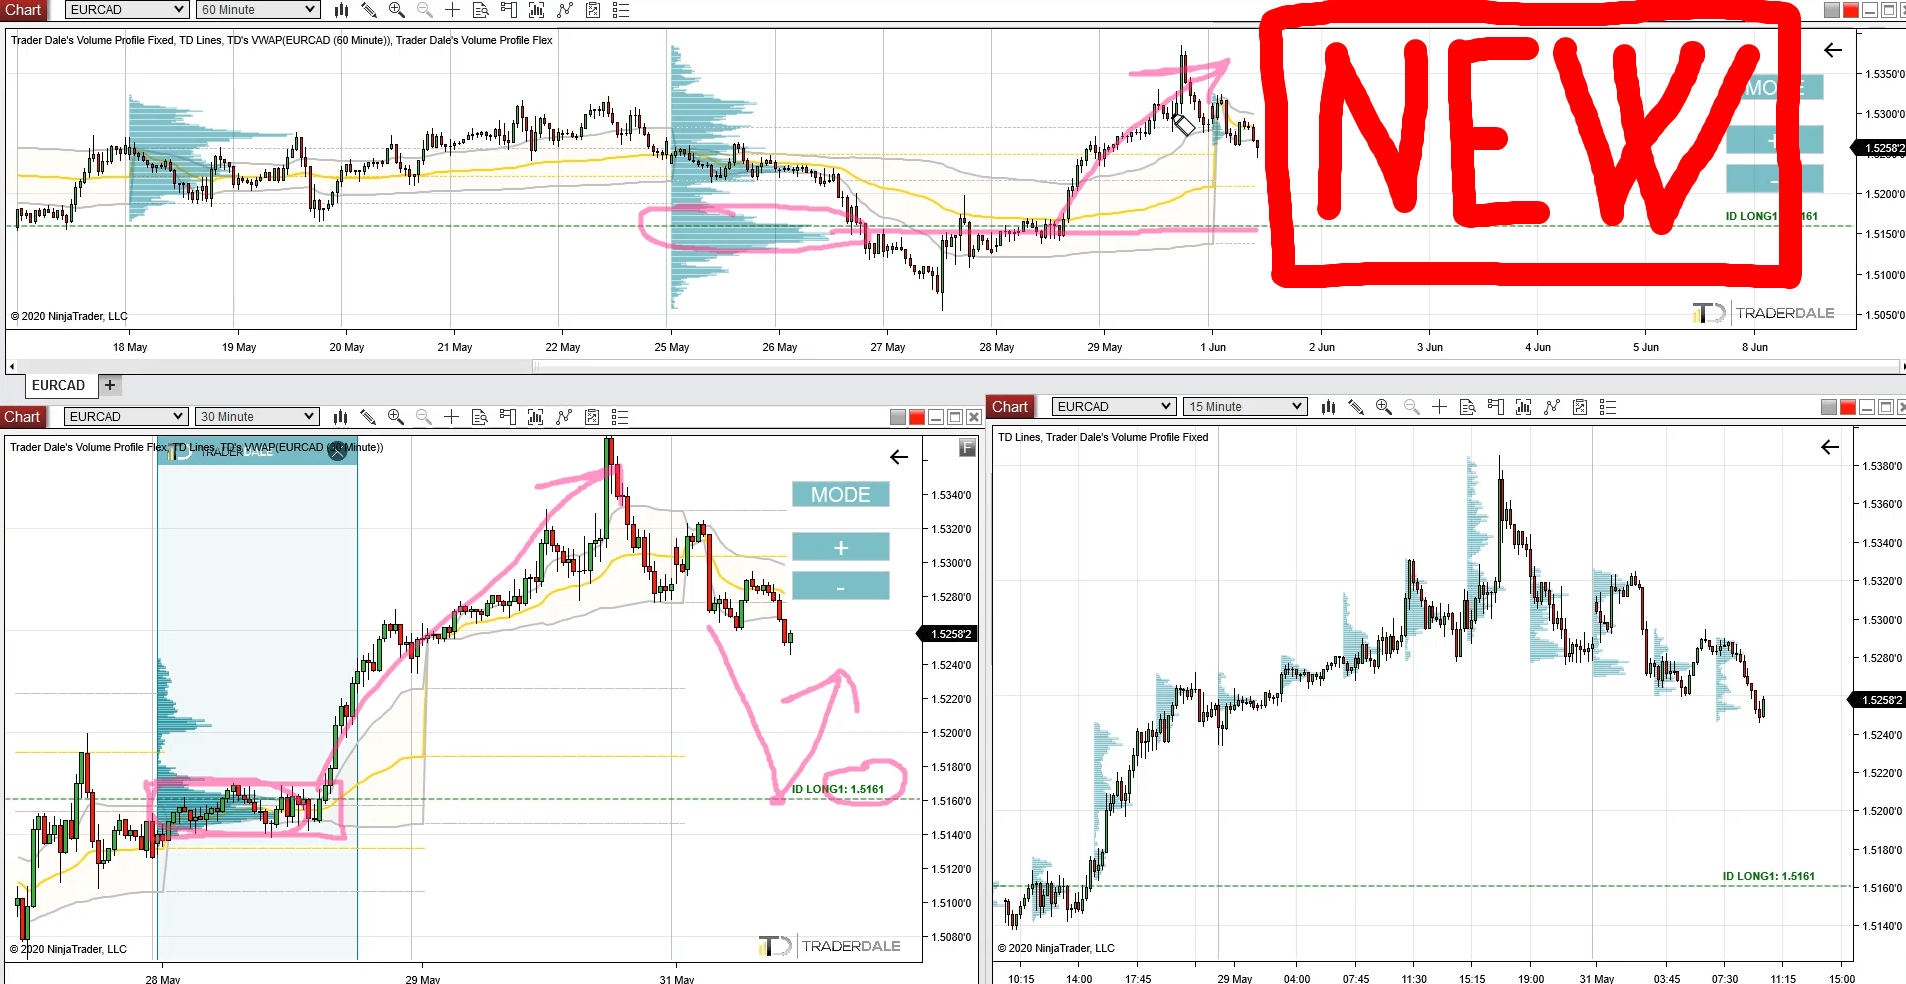Select the EURCAD tab
The height and width of the screenshot is (984, 1906).
(x=58, y=385)
